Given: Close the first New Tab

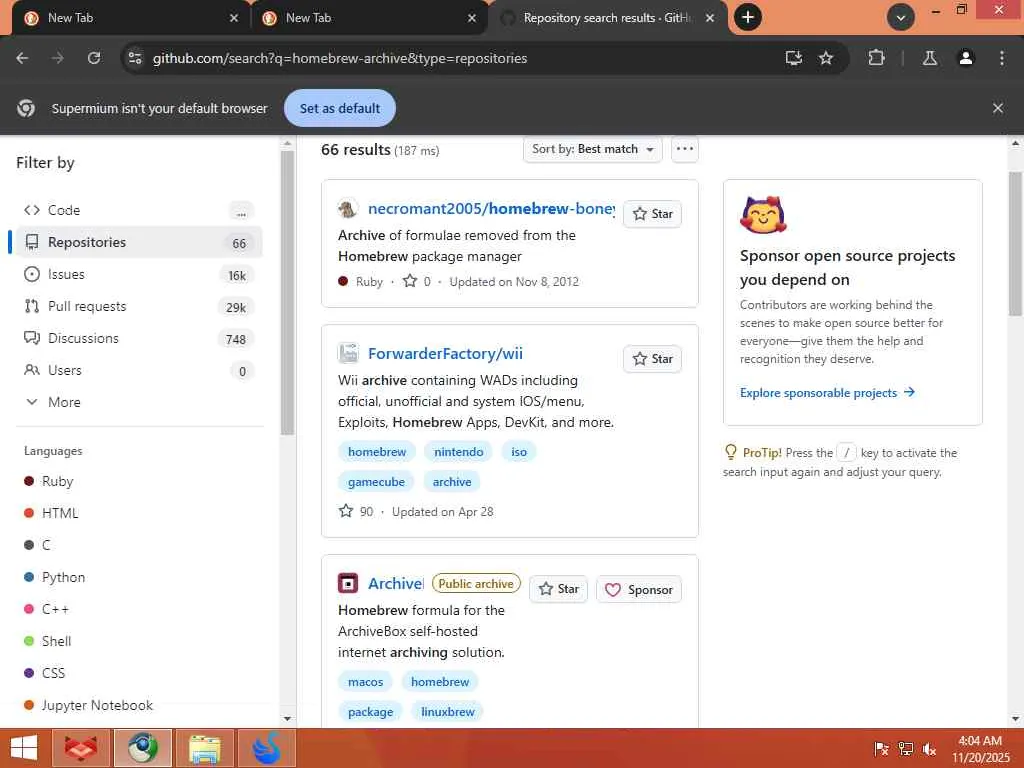Looking at the screenshot, I should (x=234, y=18).
